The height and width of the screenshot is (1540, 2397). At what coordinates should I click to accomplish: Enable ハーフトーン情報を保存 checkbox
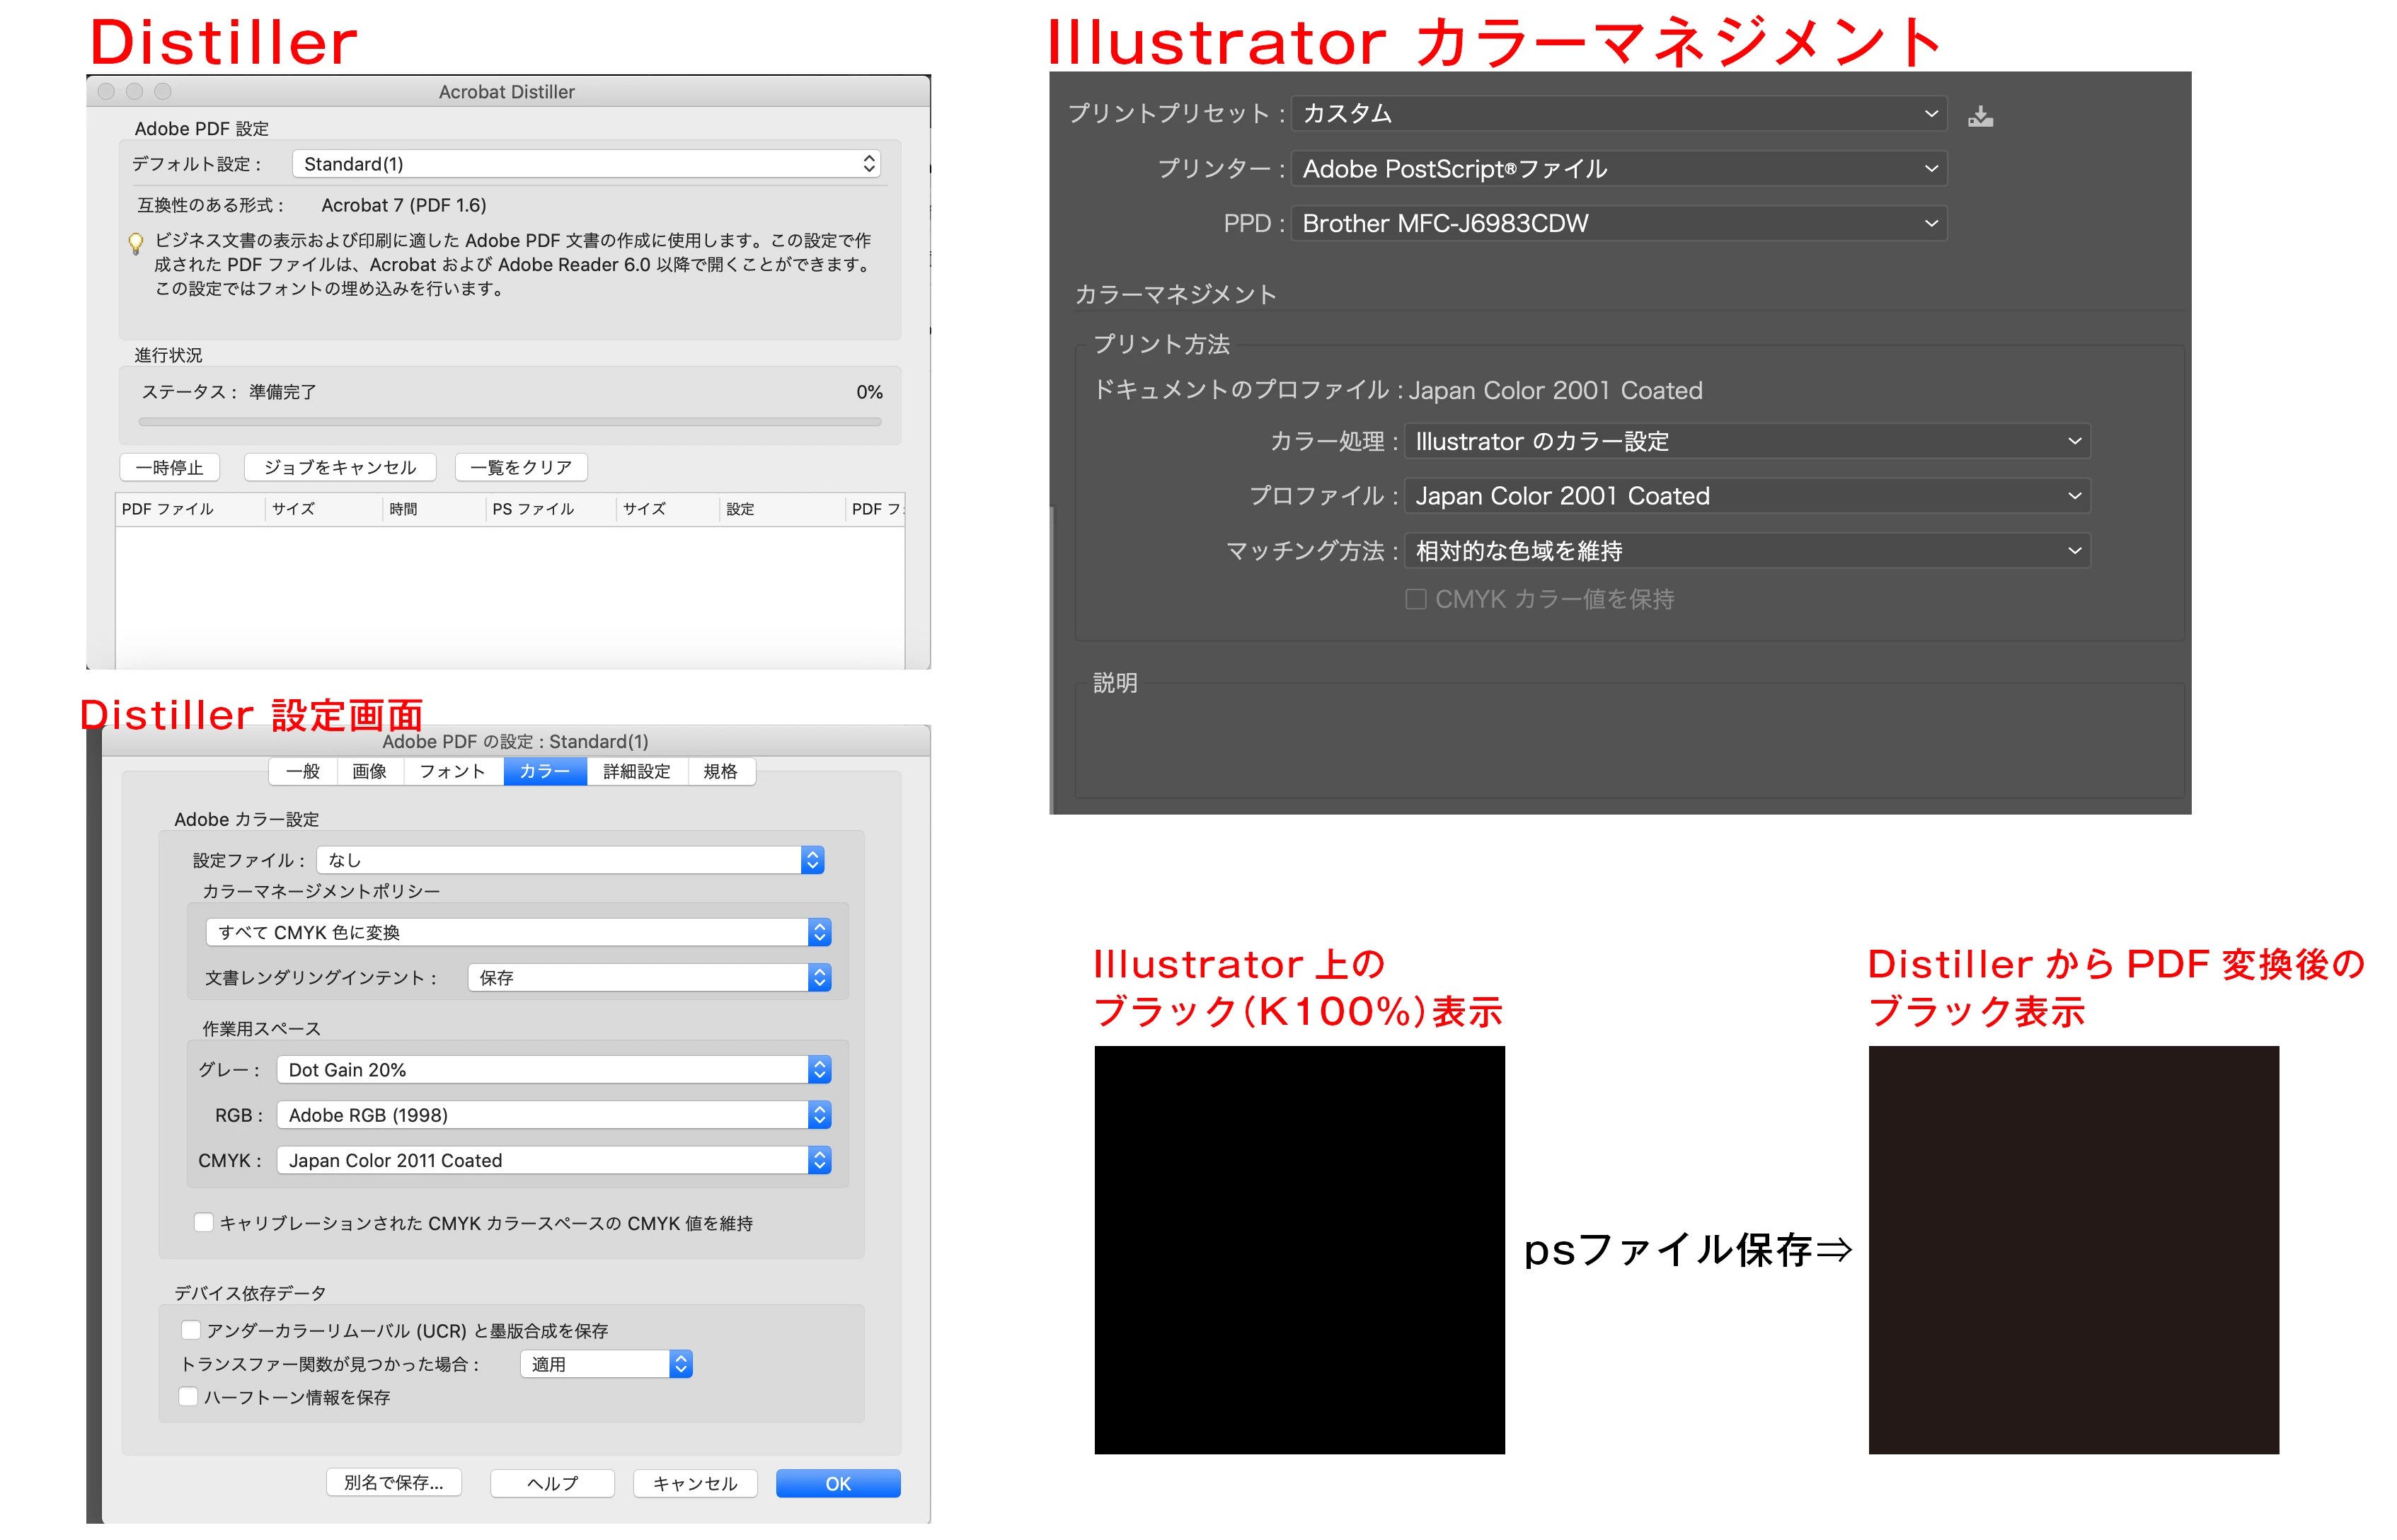point(188,1396)
